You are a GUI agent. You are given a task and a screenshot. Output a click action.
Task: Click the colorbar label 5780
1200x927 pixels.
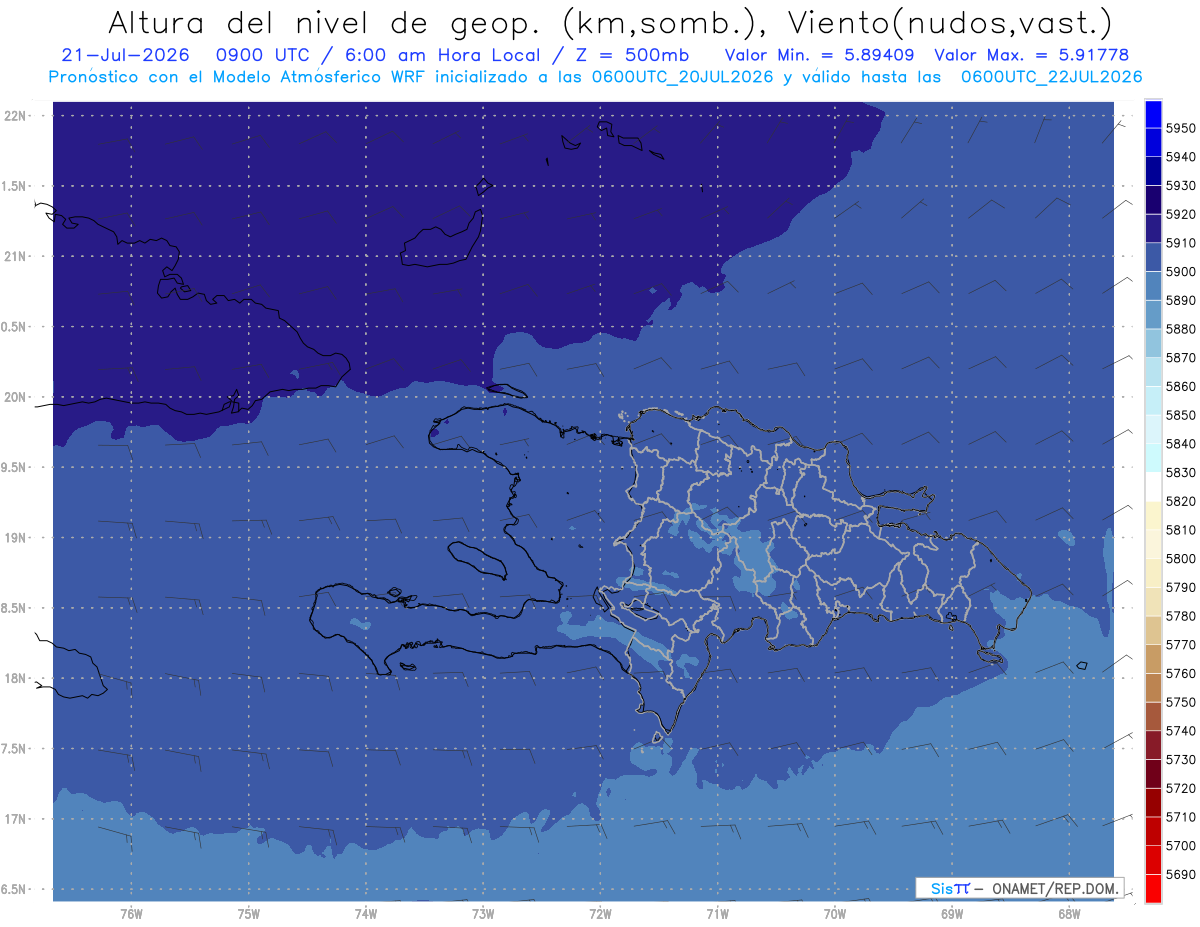pos(1180,616)
